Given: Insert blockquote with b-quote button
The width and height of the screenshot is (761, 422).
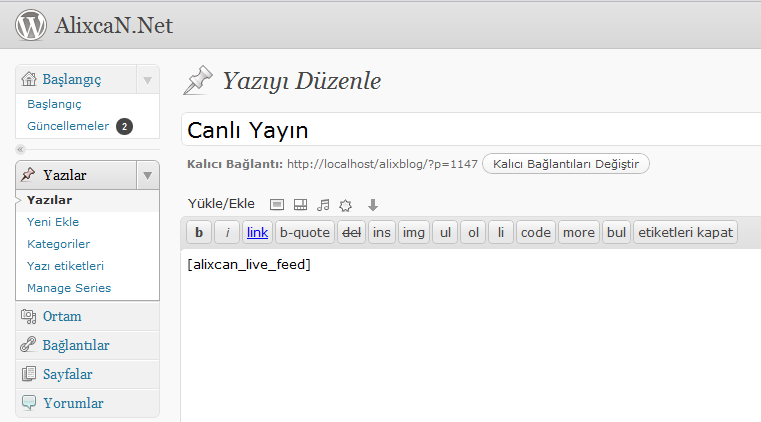Looking at the screenshot, I should (x=305, y=232).
